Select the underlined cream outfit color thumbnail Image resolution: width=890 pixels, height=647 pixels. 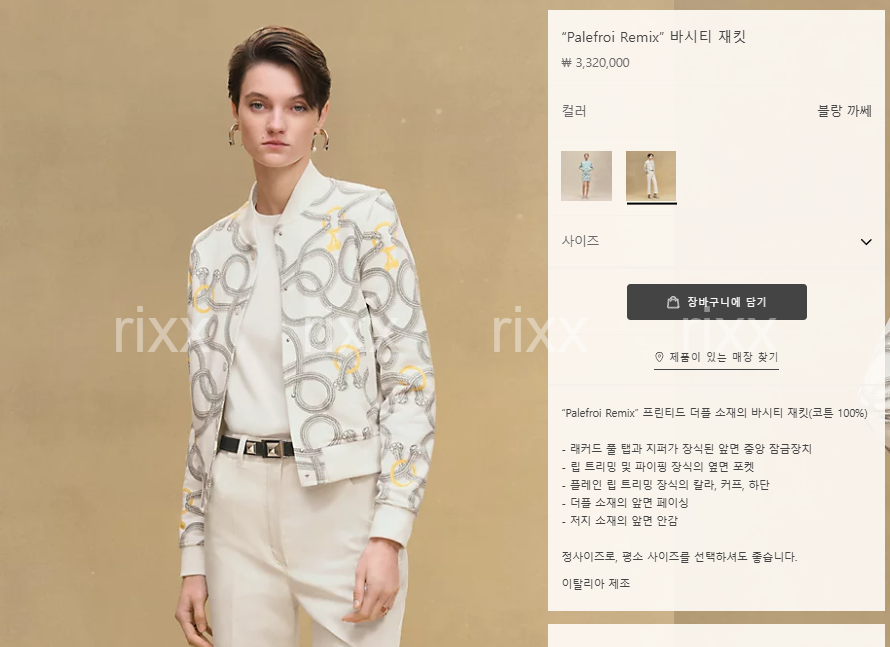651,176
